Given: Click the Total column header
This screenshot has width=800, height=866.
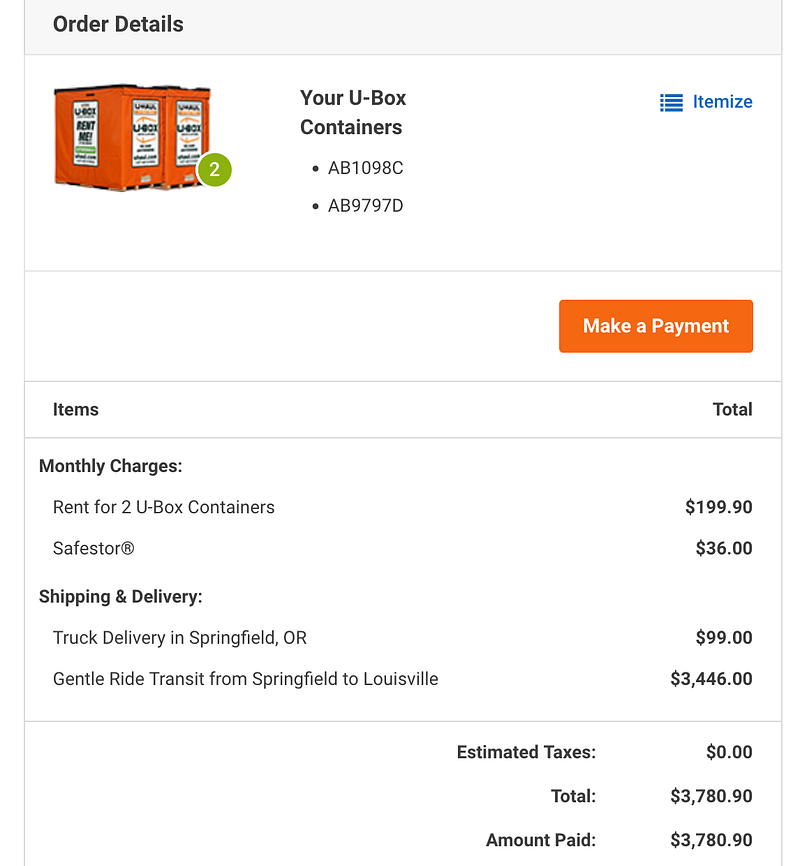Looking at the screenshot, I should pos(732,409).
